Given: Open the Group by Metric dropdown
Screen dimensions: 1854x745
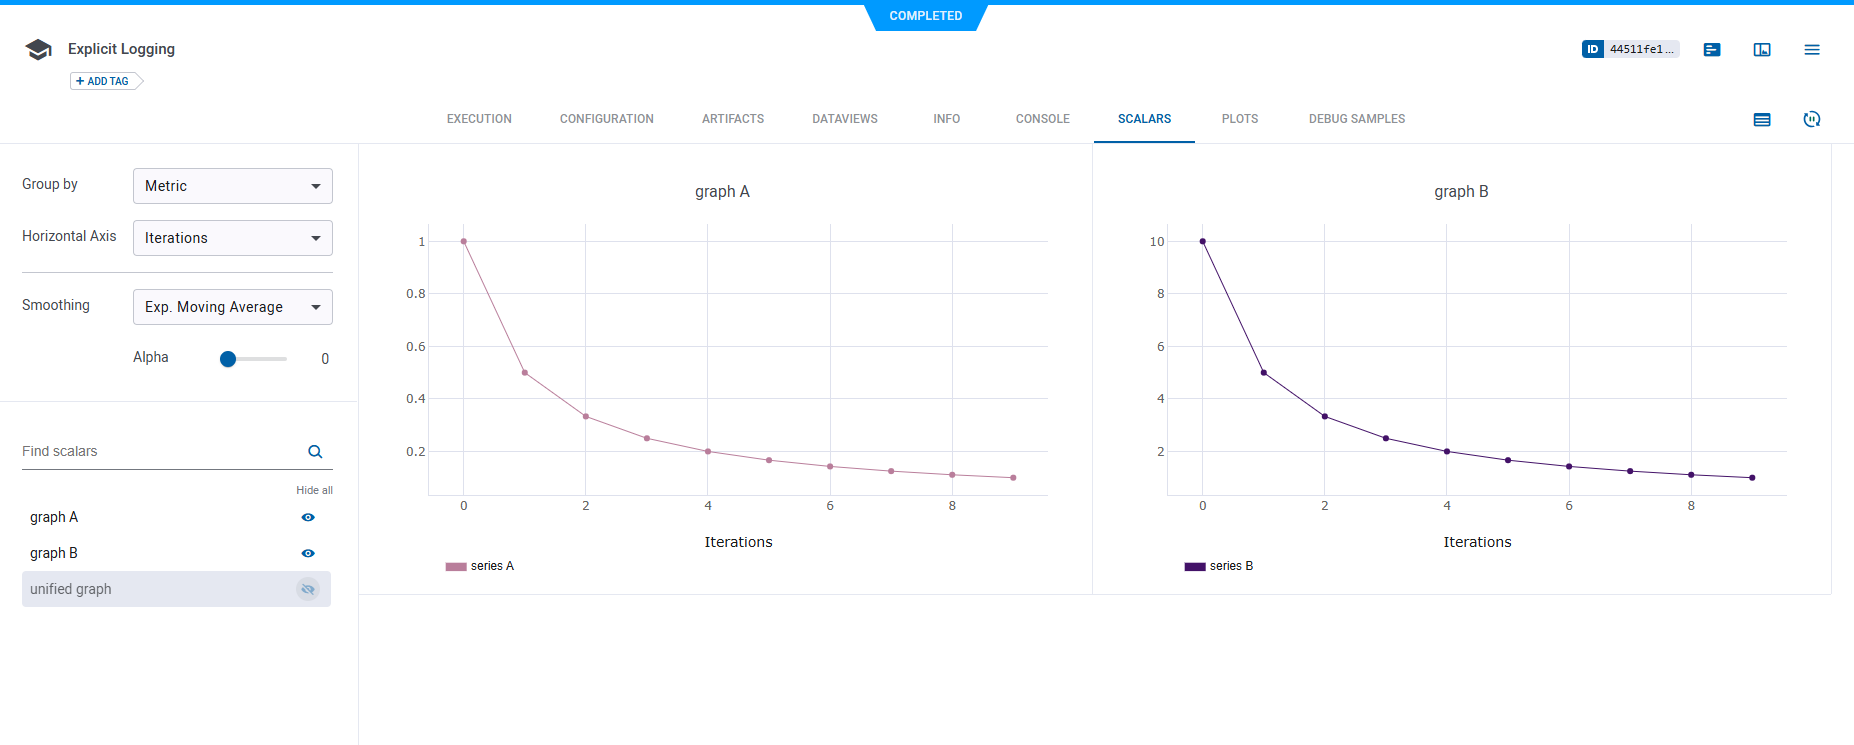Looking at the screenshot, I should click(232, 186).
